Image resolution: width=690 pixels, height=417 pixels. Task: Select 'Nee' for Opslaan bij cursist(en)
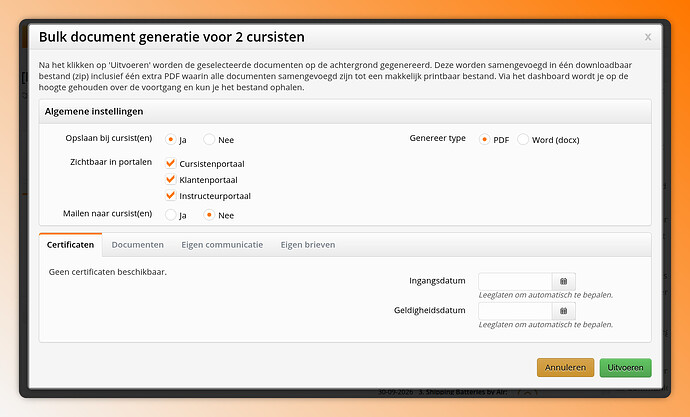click(x=209, y=139)
